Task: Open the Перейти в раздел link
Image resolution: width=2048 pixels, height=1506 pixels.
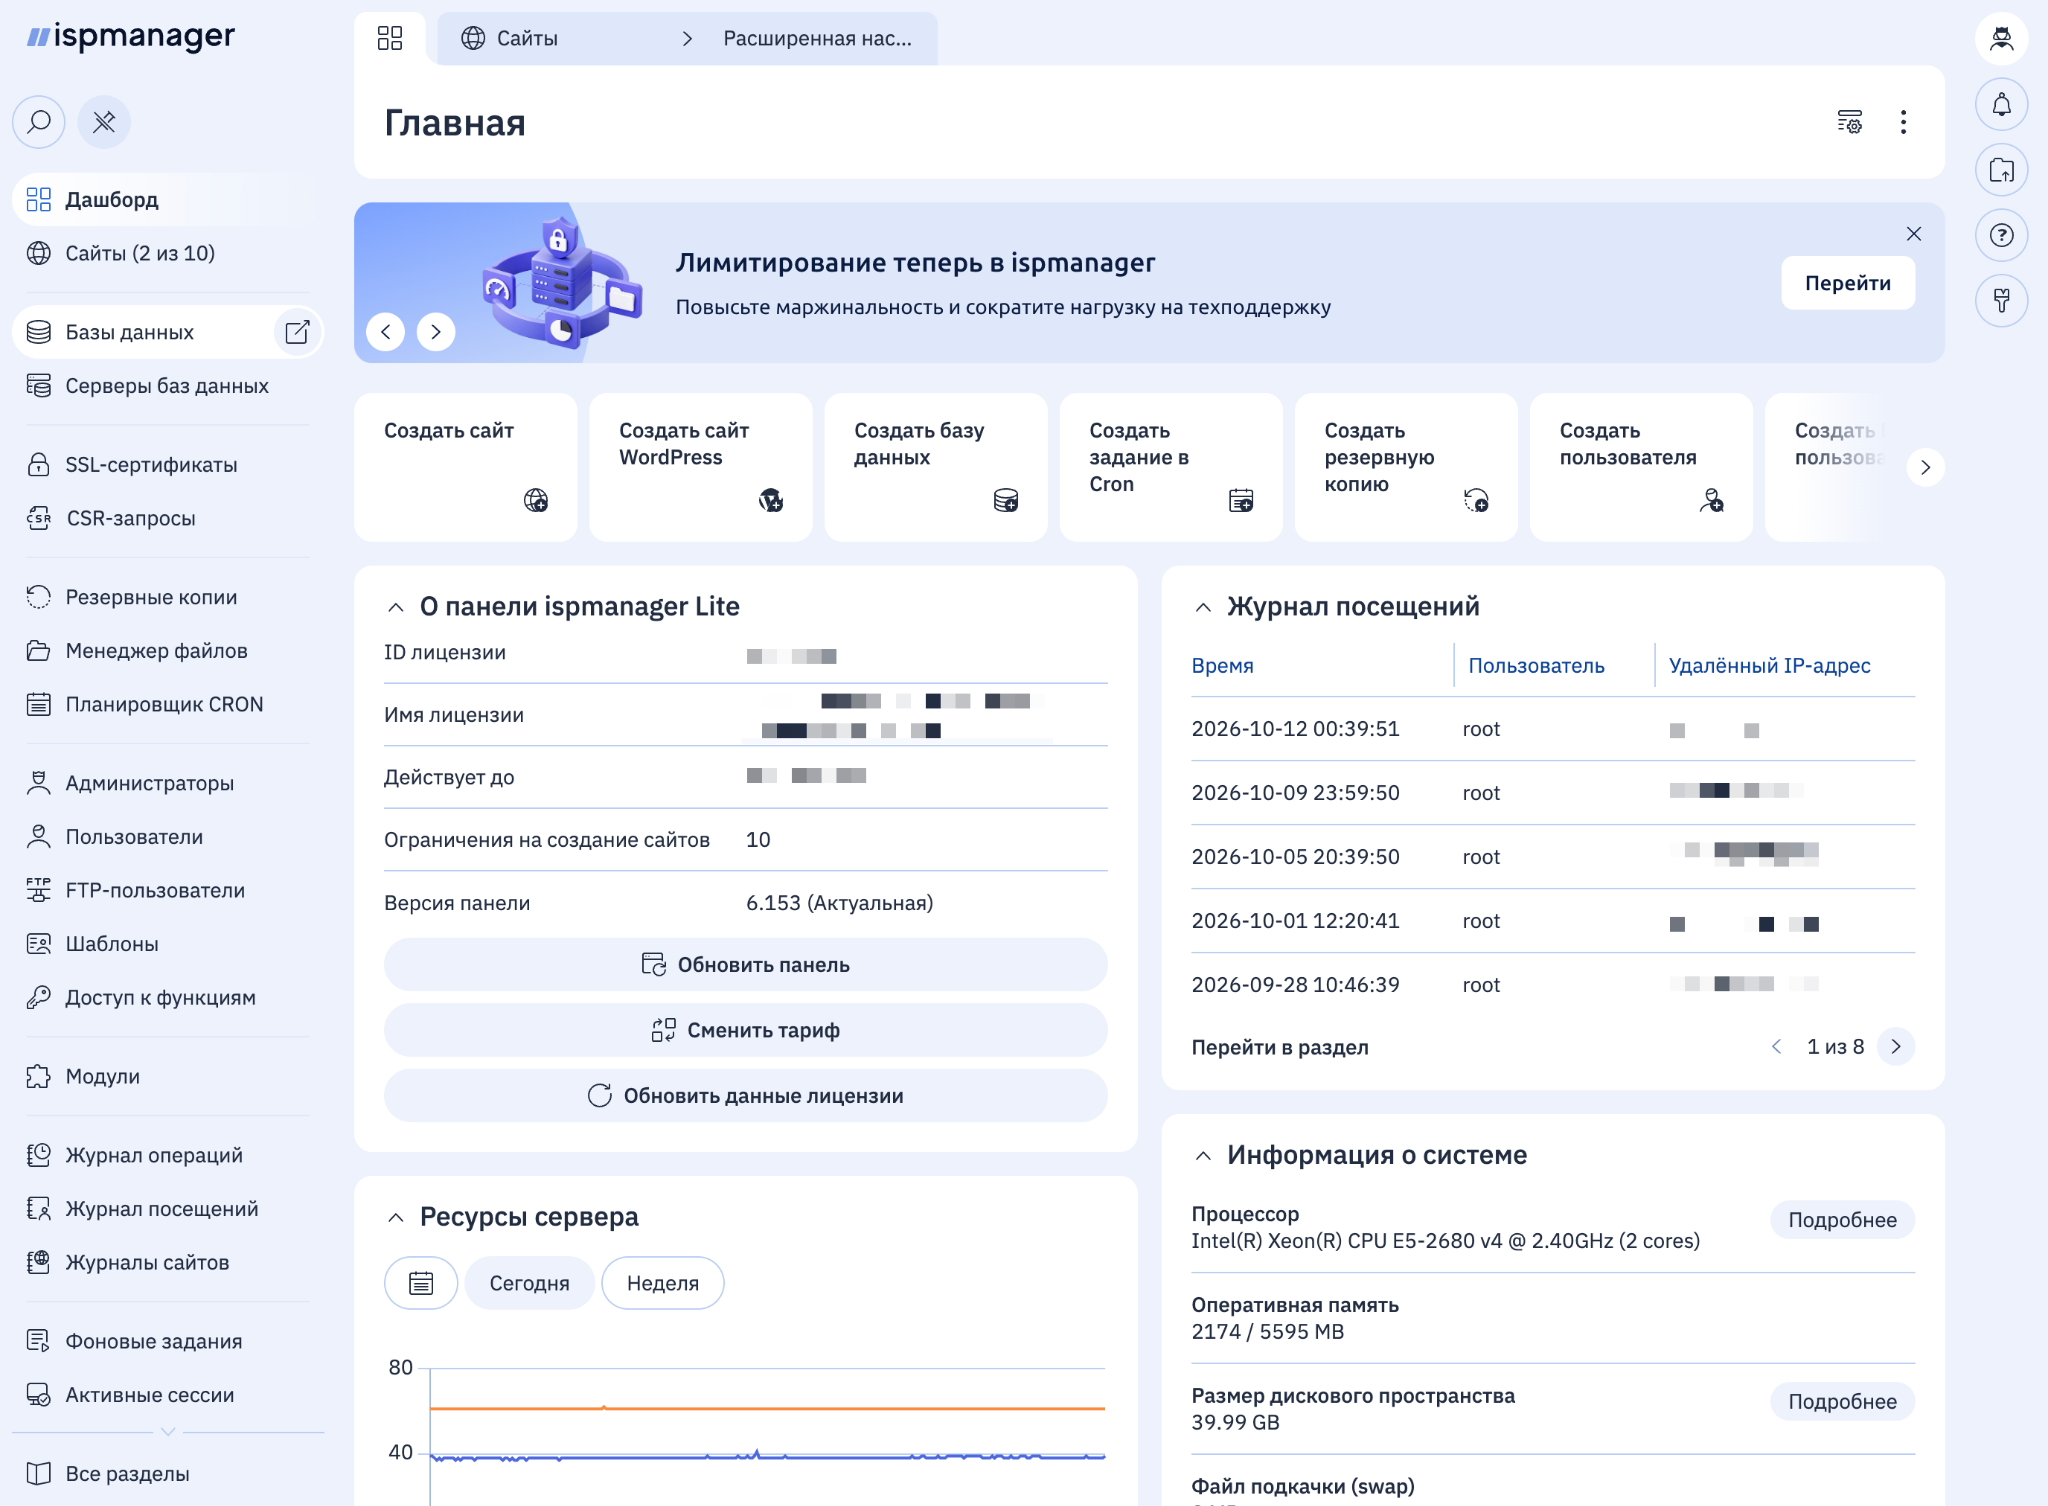Action: pos(1280,1047)
